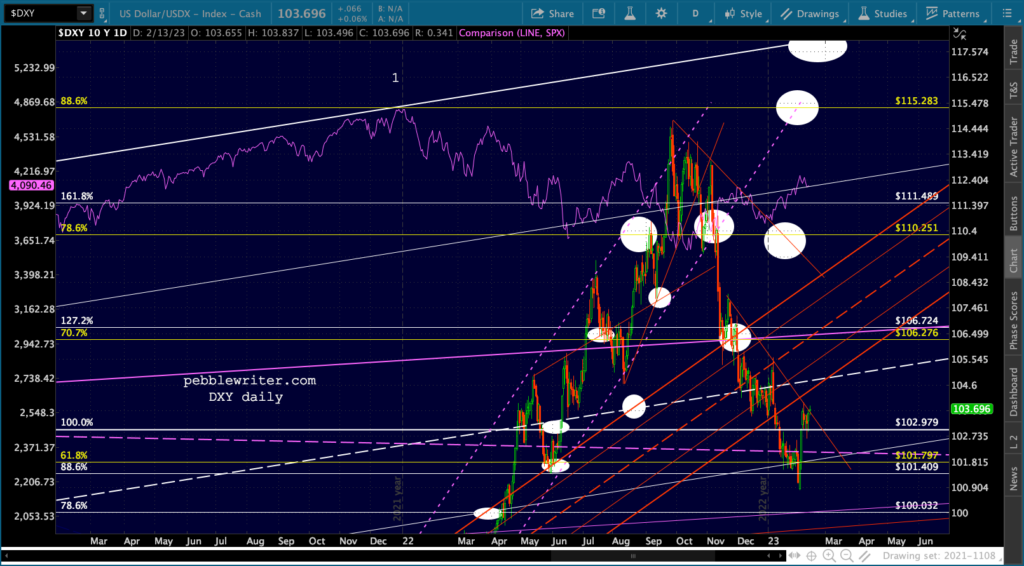1024x566 pixels.
Task: Click the crosshair pan tool icon
Action: tap(812, 556)
